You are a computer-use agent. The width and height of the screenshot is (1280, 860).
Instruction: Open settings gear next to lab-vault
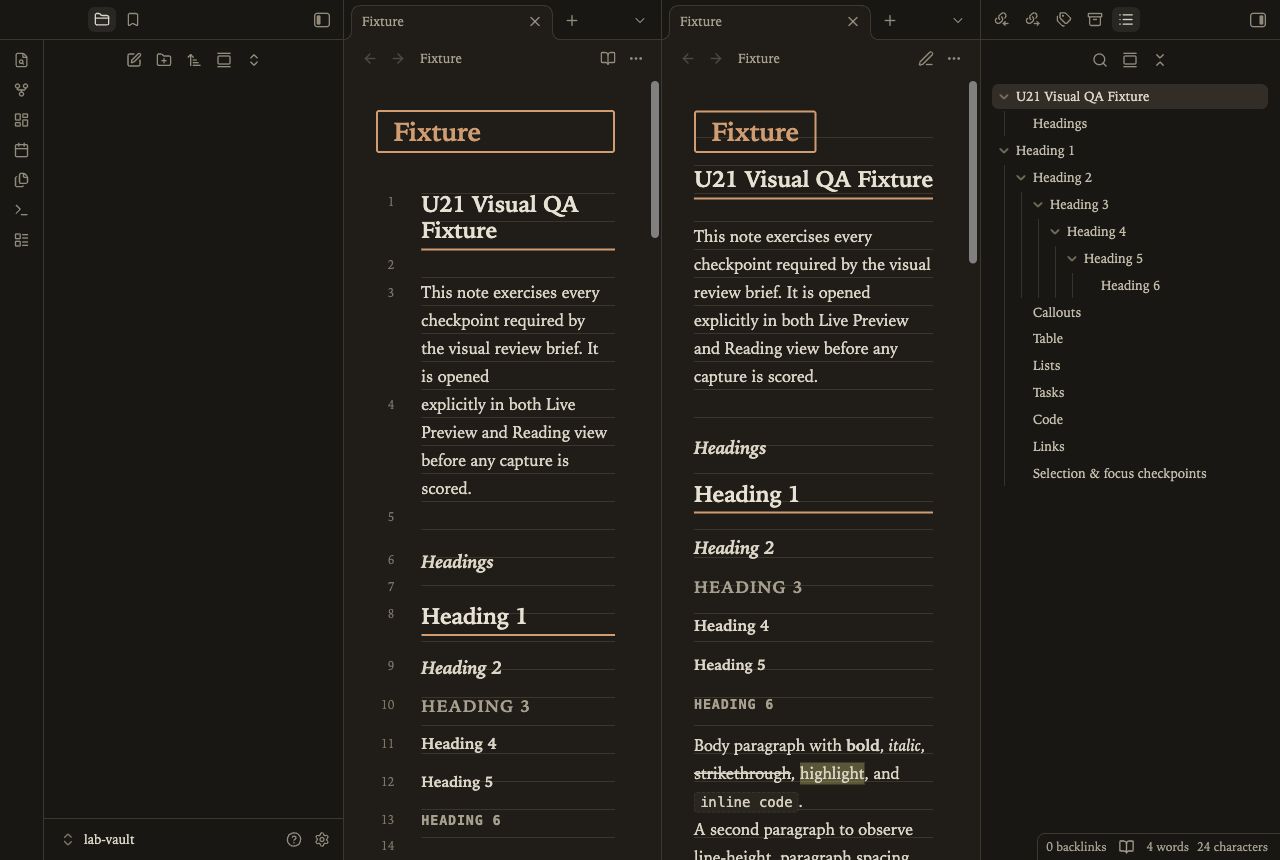pos(322,840)
